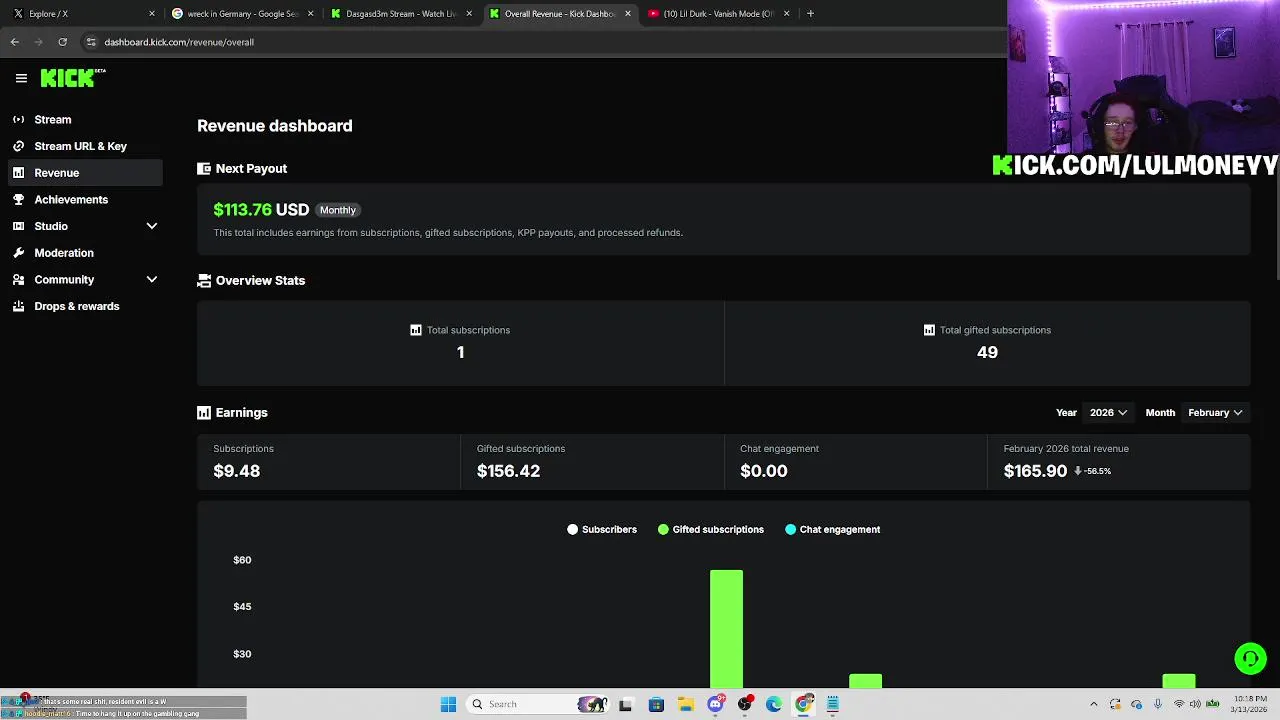Open the Month February dropdown

click(1215, 412)
